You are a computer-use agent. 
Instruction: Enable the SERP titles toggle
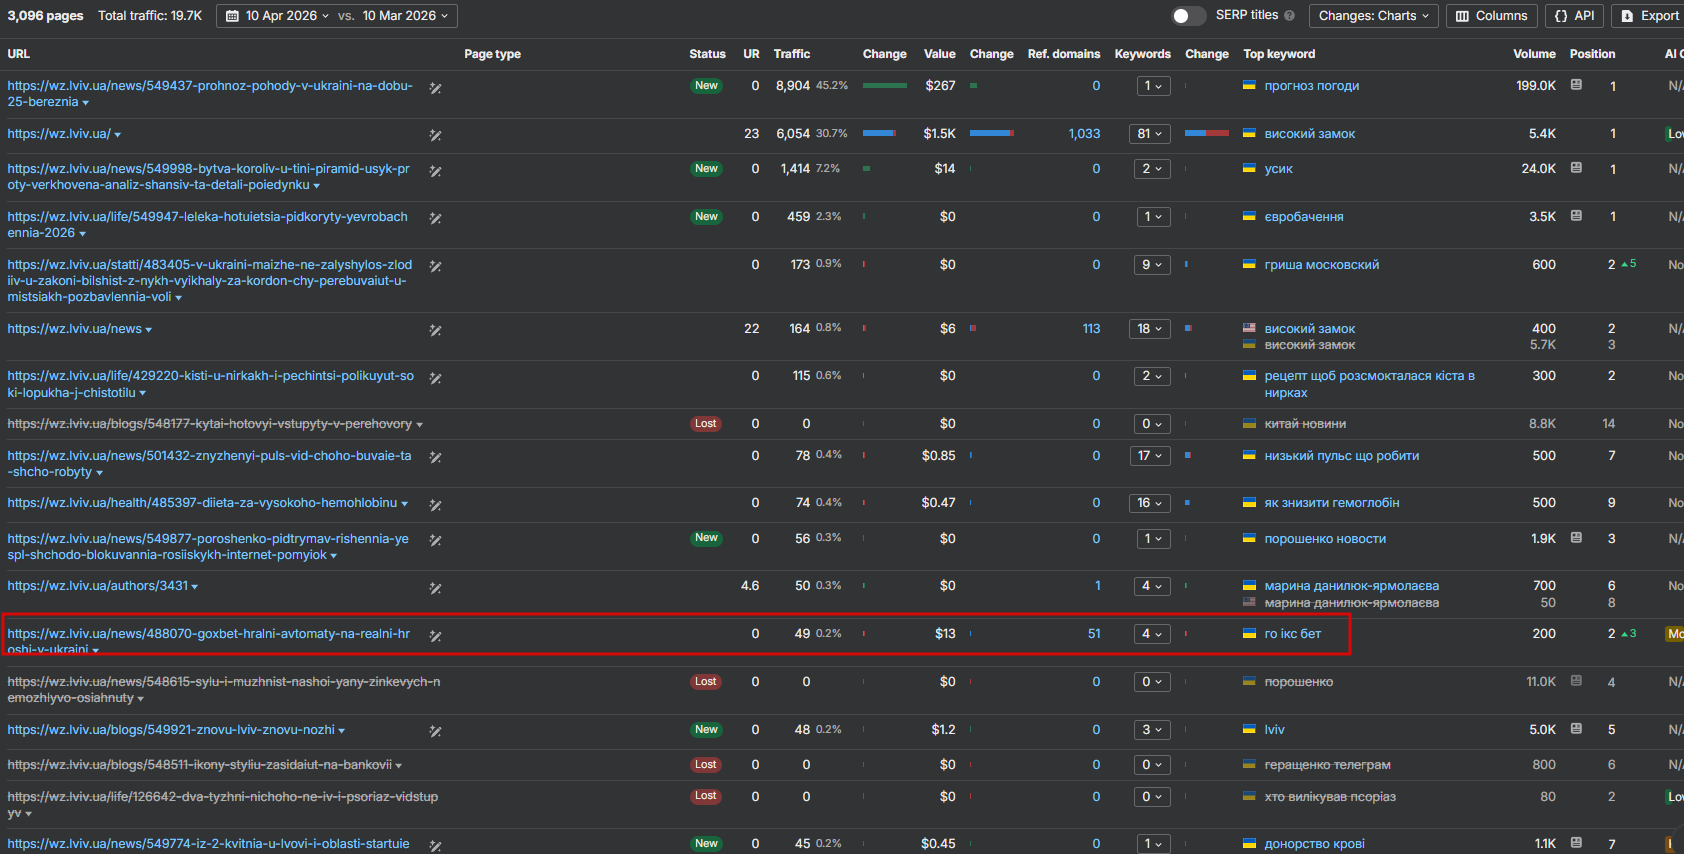point(1188,16)
